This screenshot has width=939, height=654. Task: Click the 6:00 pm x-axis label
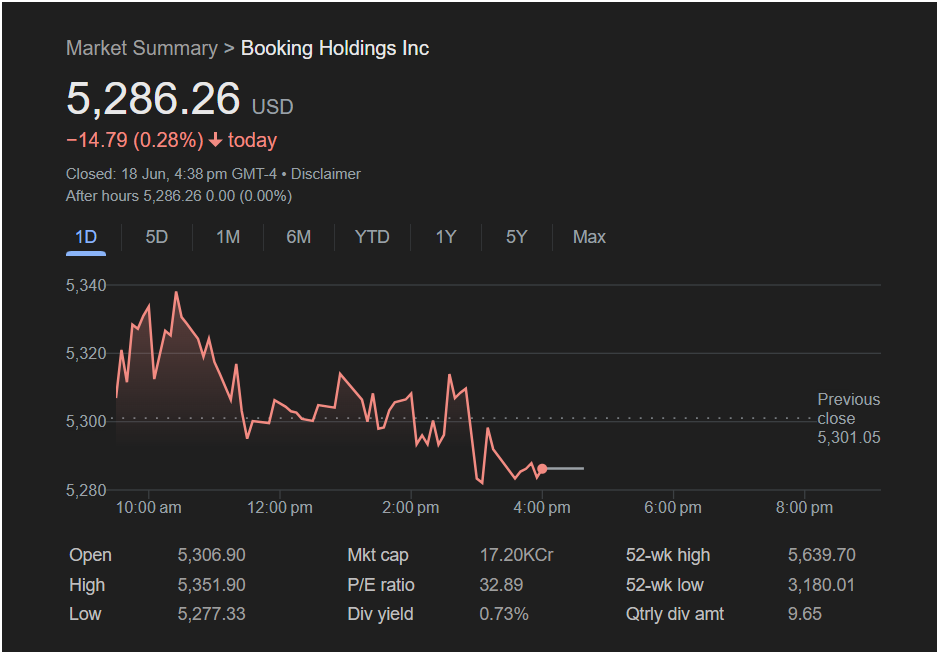673,508
